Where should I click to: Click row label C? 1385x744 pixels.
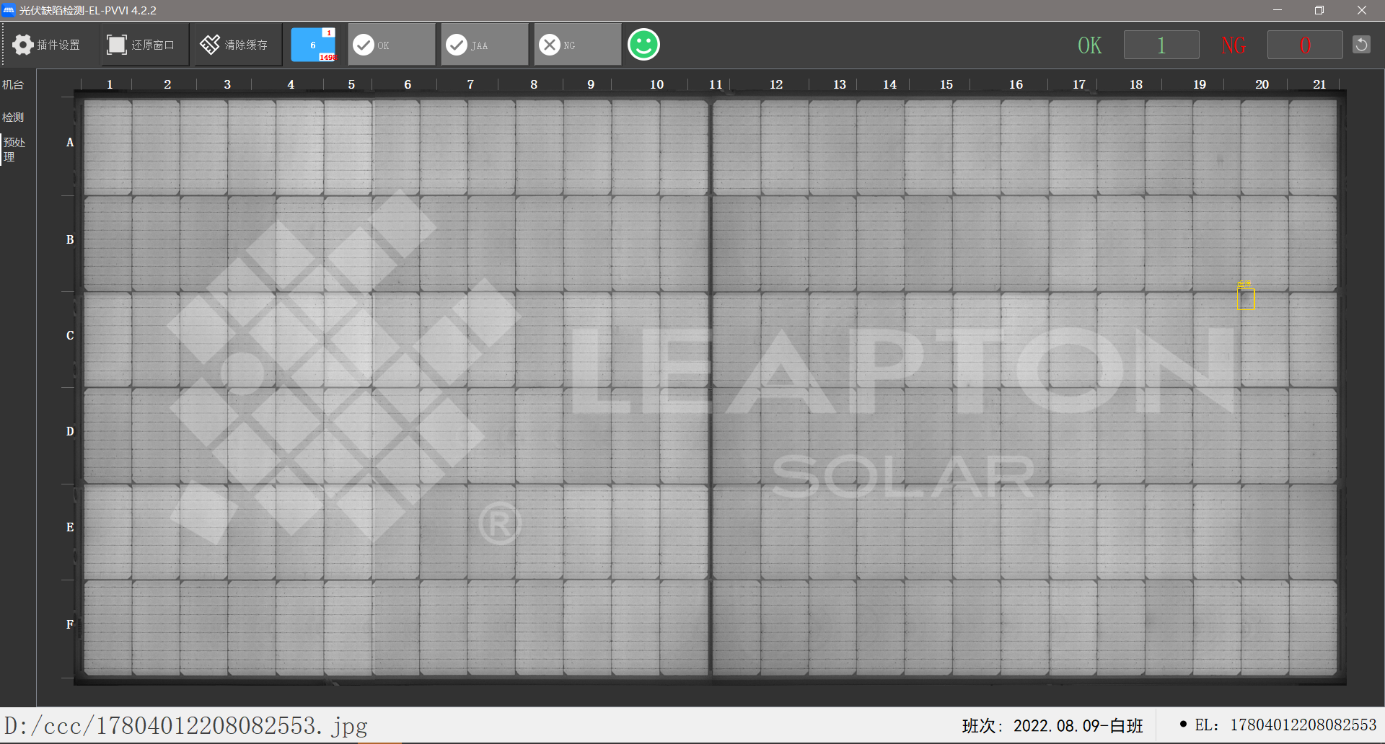click(70, 336)
